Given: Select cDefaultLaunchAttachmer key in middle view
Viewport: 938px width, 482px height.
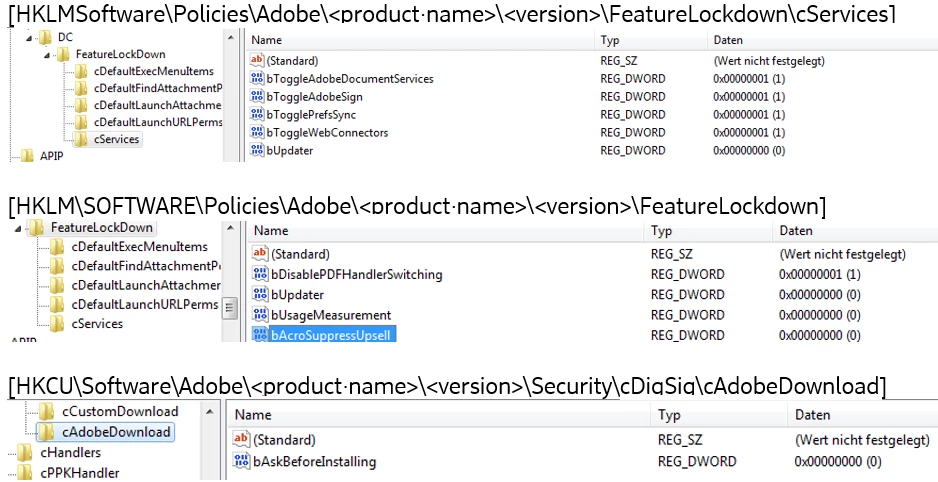Looking at the screenshot, I should [146, 285].
